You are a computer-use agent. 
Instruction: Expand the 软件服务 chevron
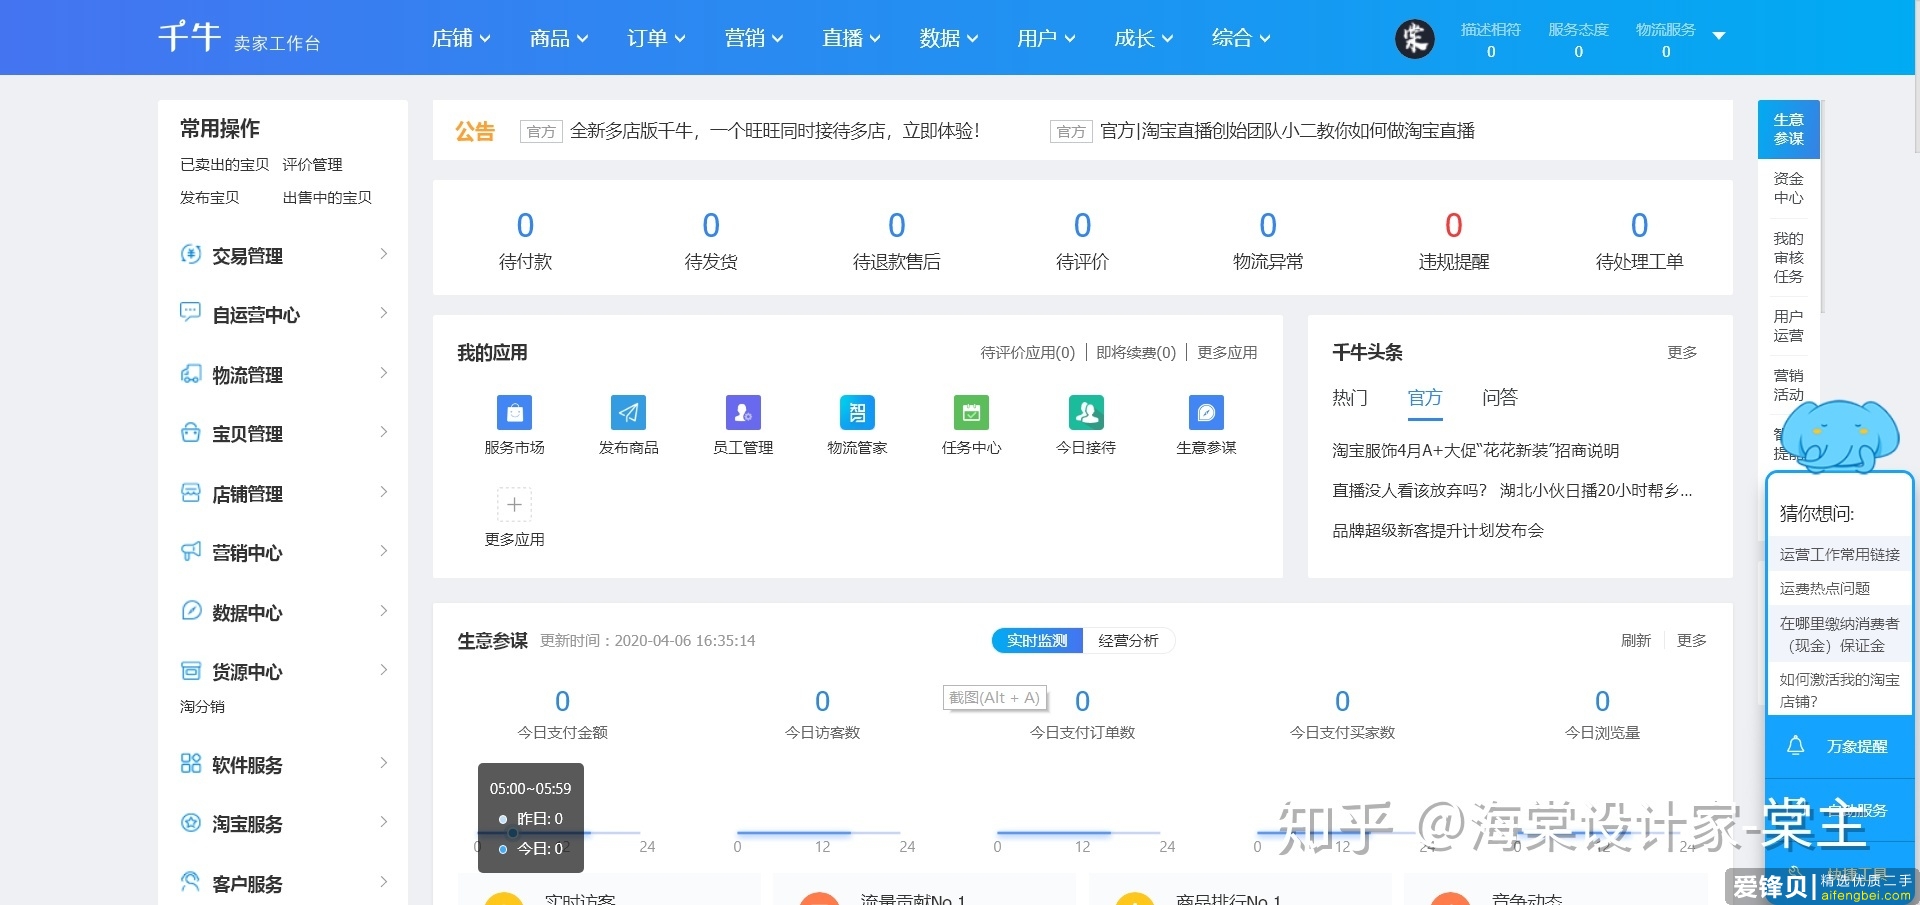click(x=384, y=763)
